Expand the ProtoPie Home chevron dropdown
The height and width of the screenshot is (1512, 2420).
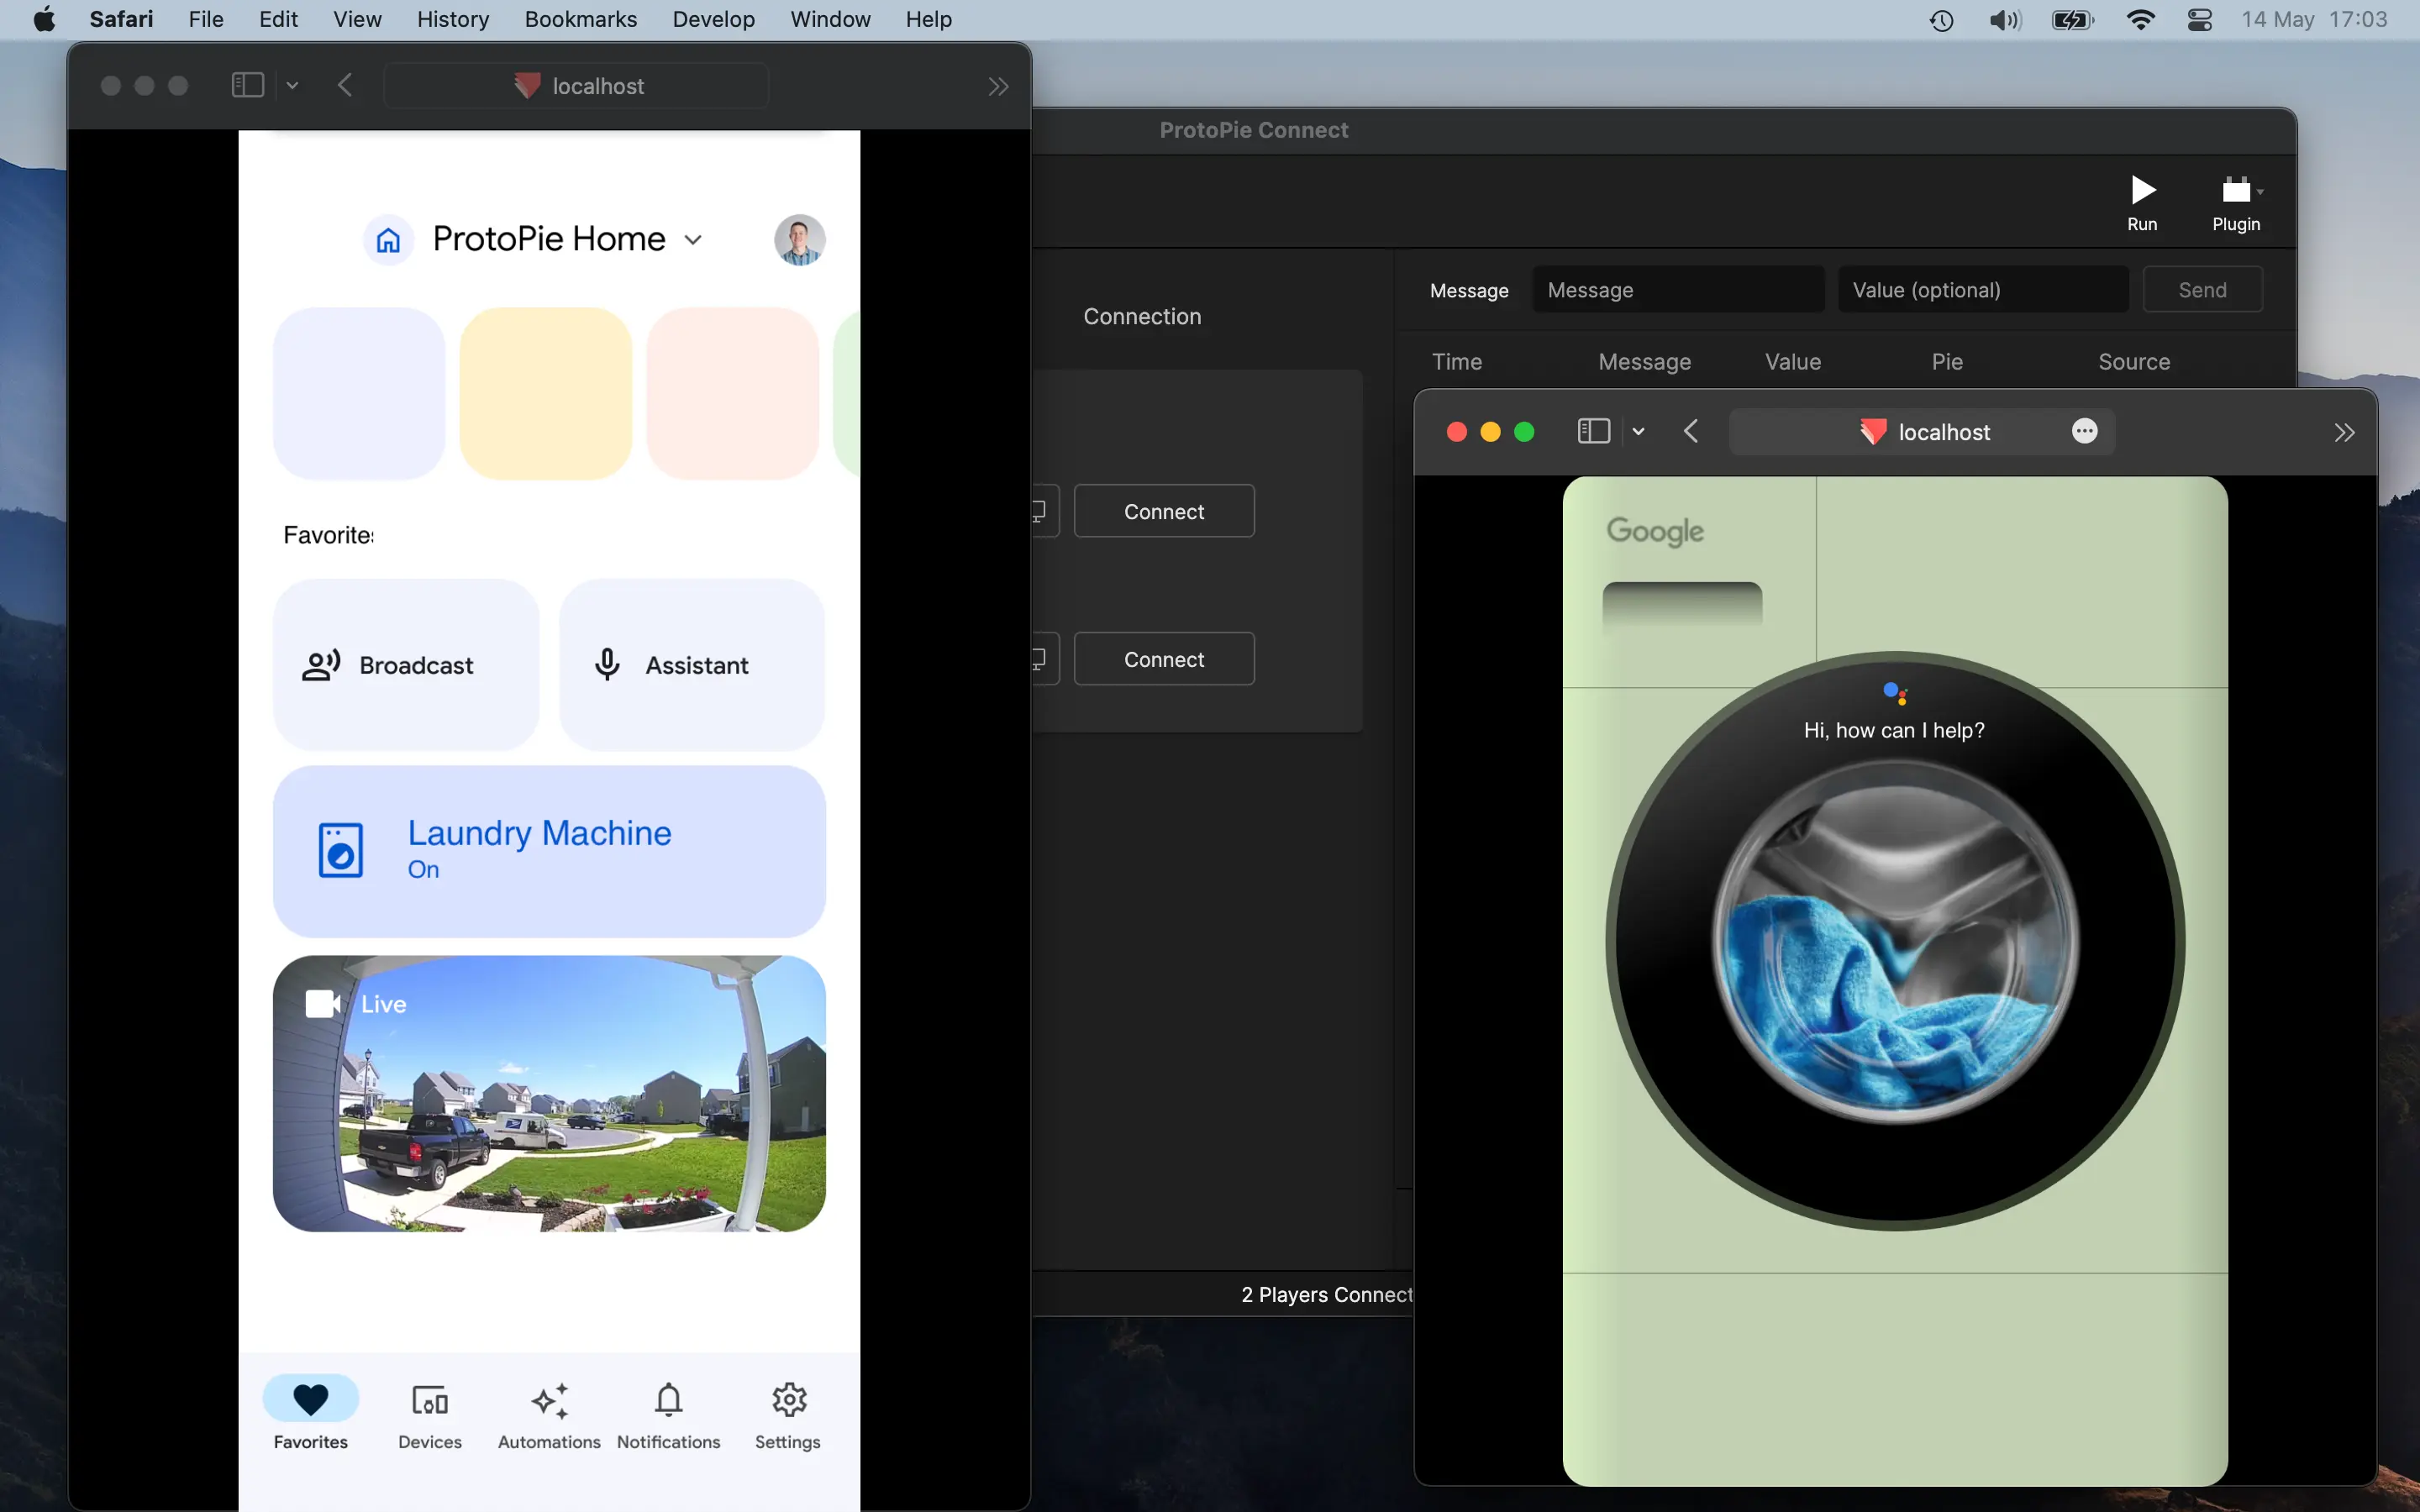pyautogui.click(x=693, y=240)
